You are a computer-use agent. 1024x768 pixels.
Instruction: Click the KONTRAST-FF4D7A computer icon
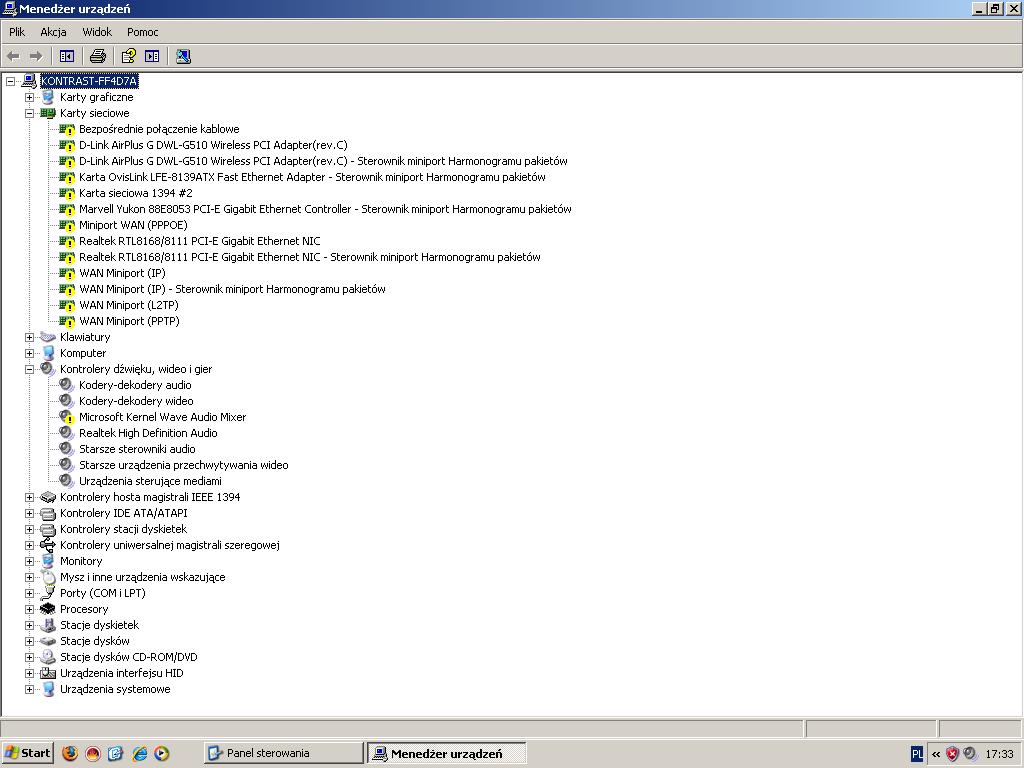pos(29,81)
